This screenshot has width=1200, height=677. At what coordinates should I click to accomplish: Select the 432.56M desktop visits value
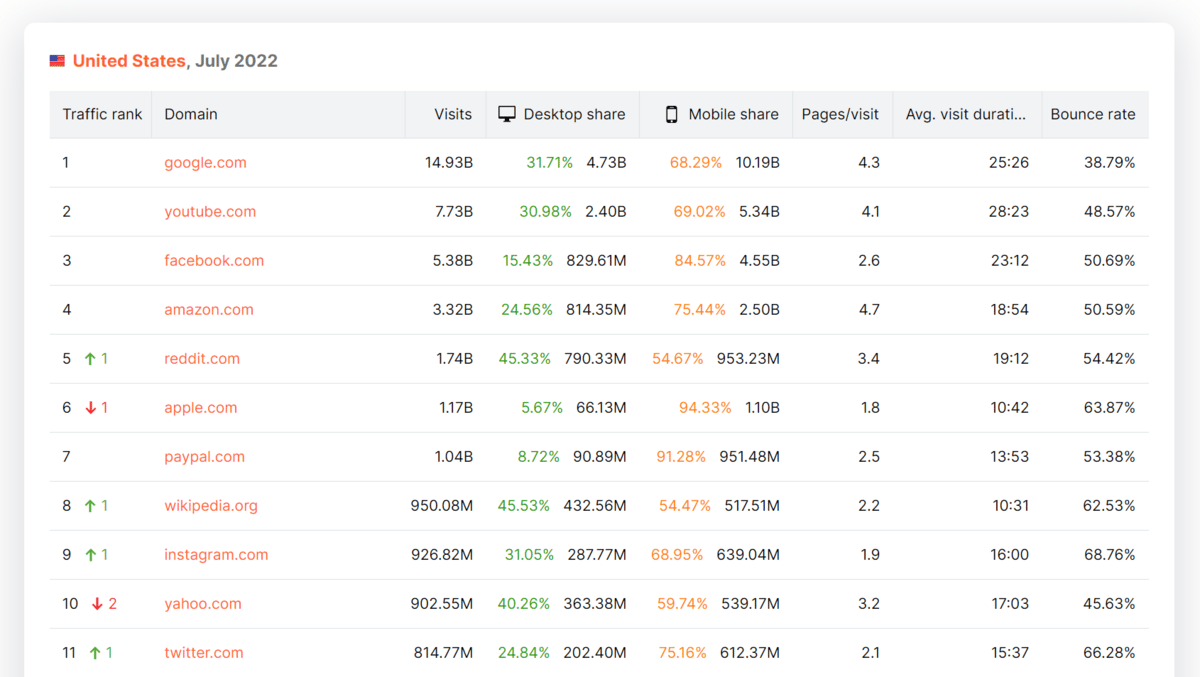(595, 505)
